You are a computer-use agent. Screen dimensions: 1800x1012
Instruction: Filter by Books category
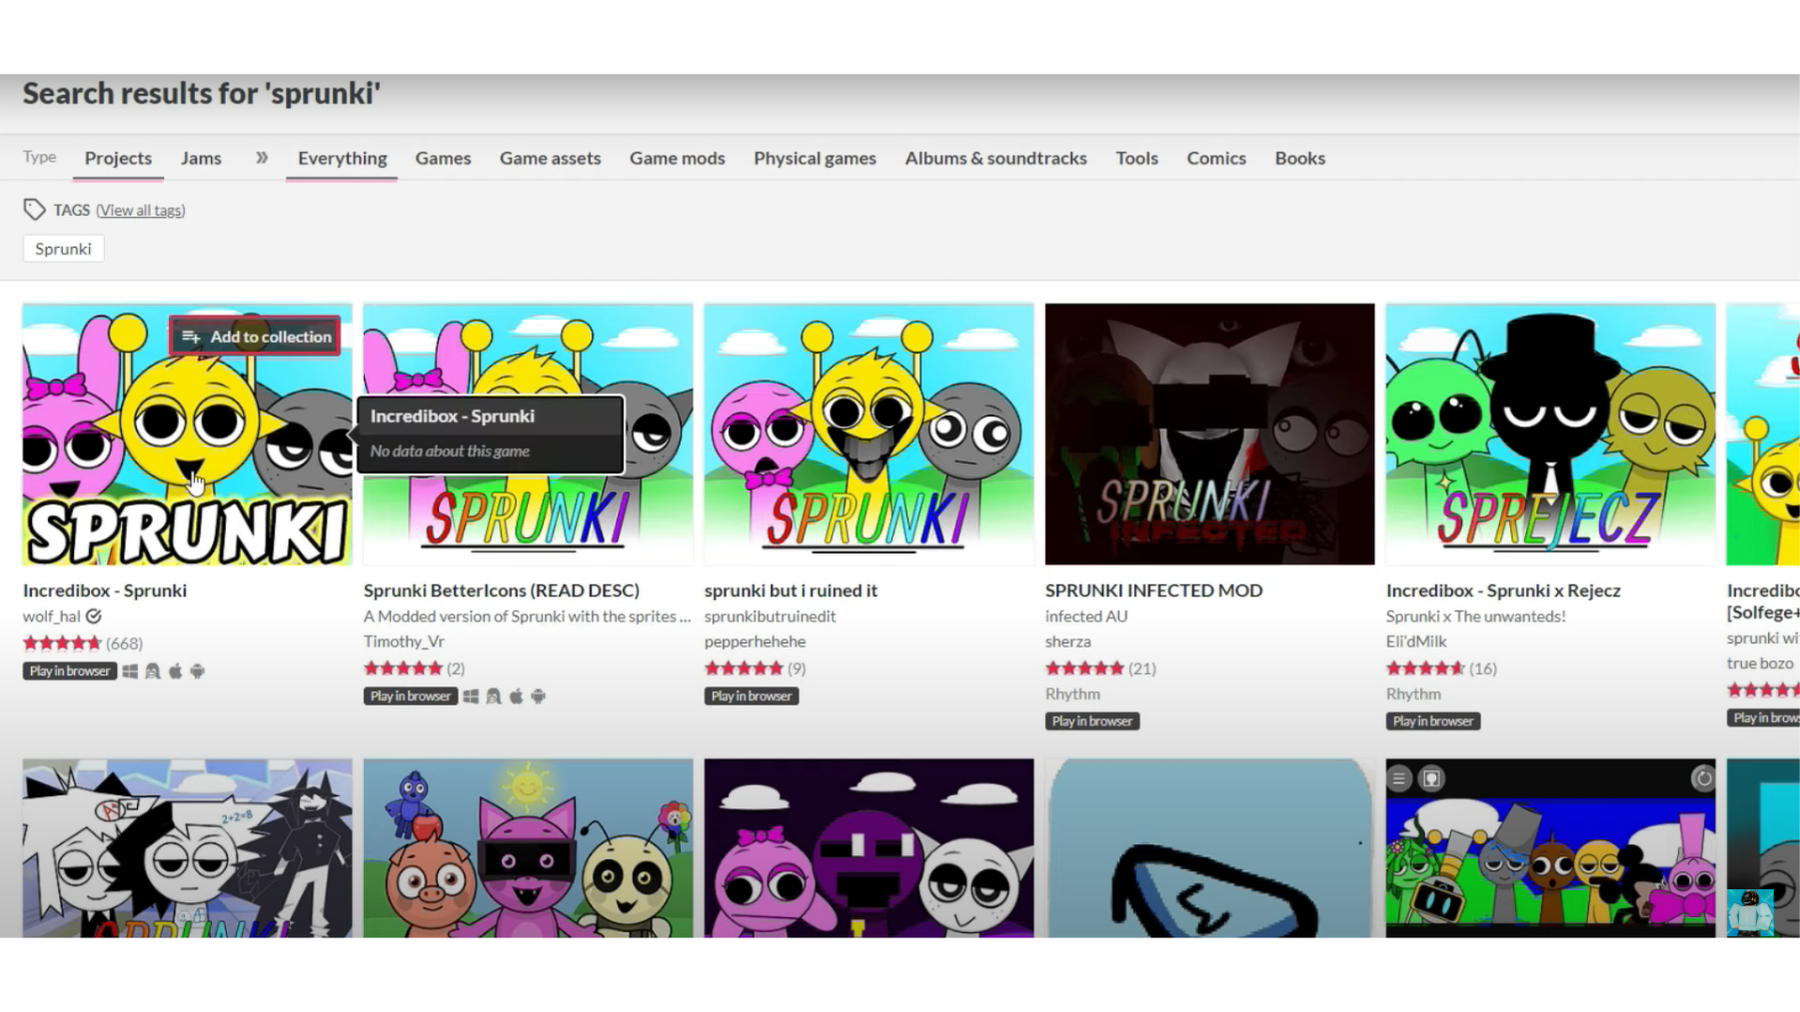1300,158
